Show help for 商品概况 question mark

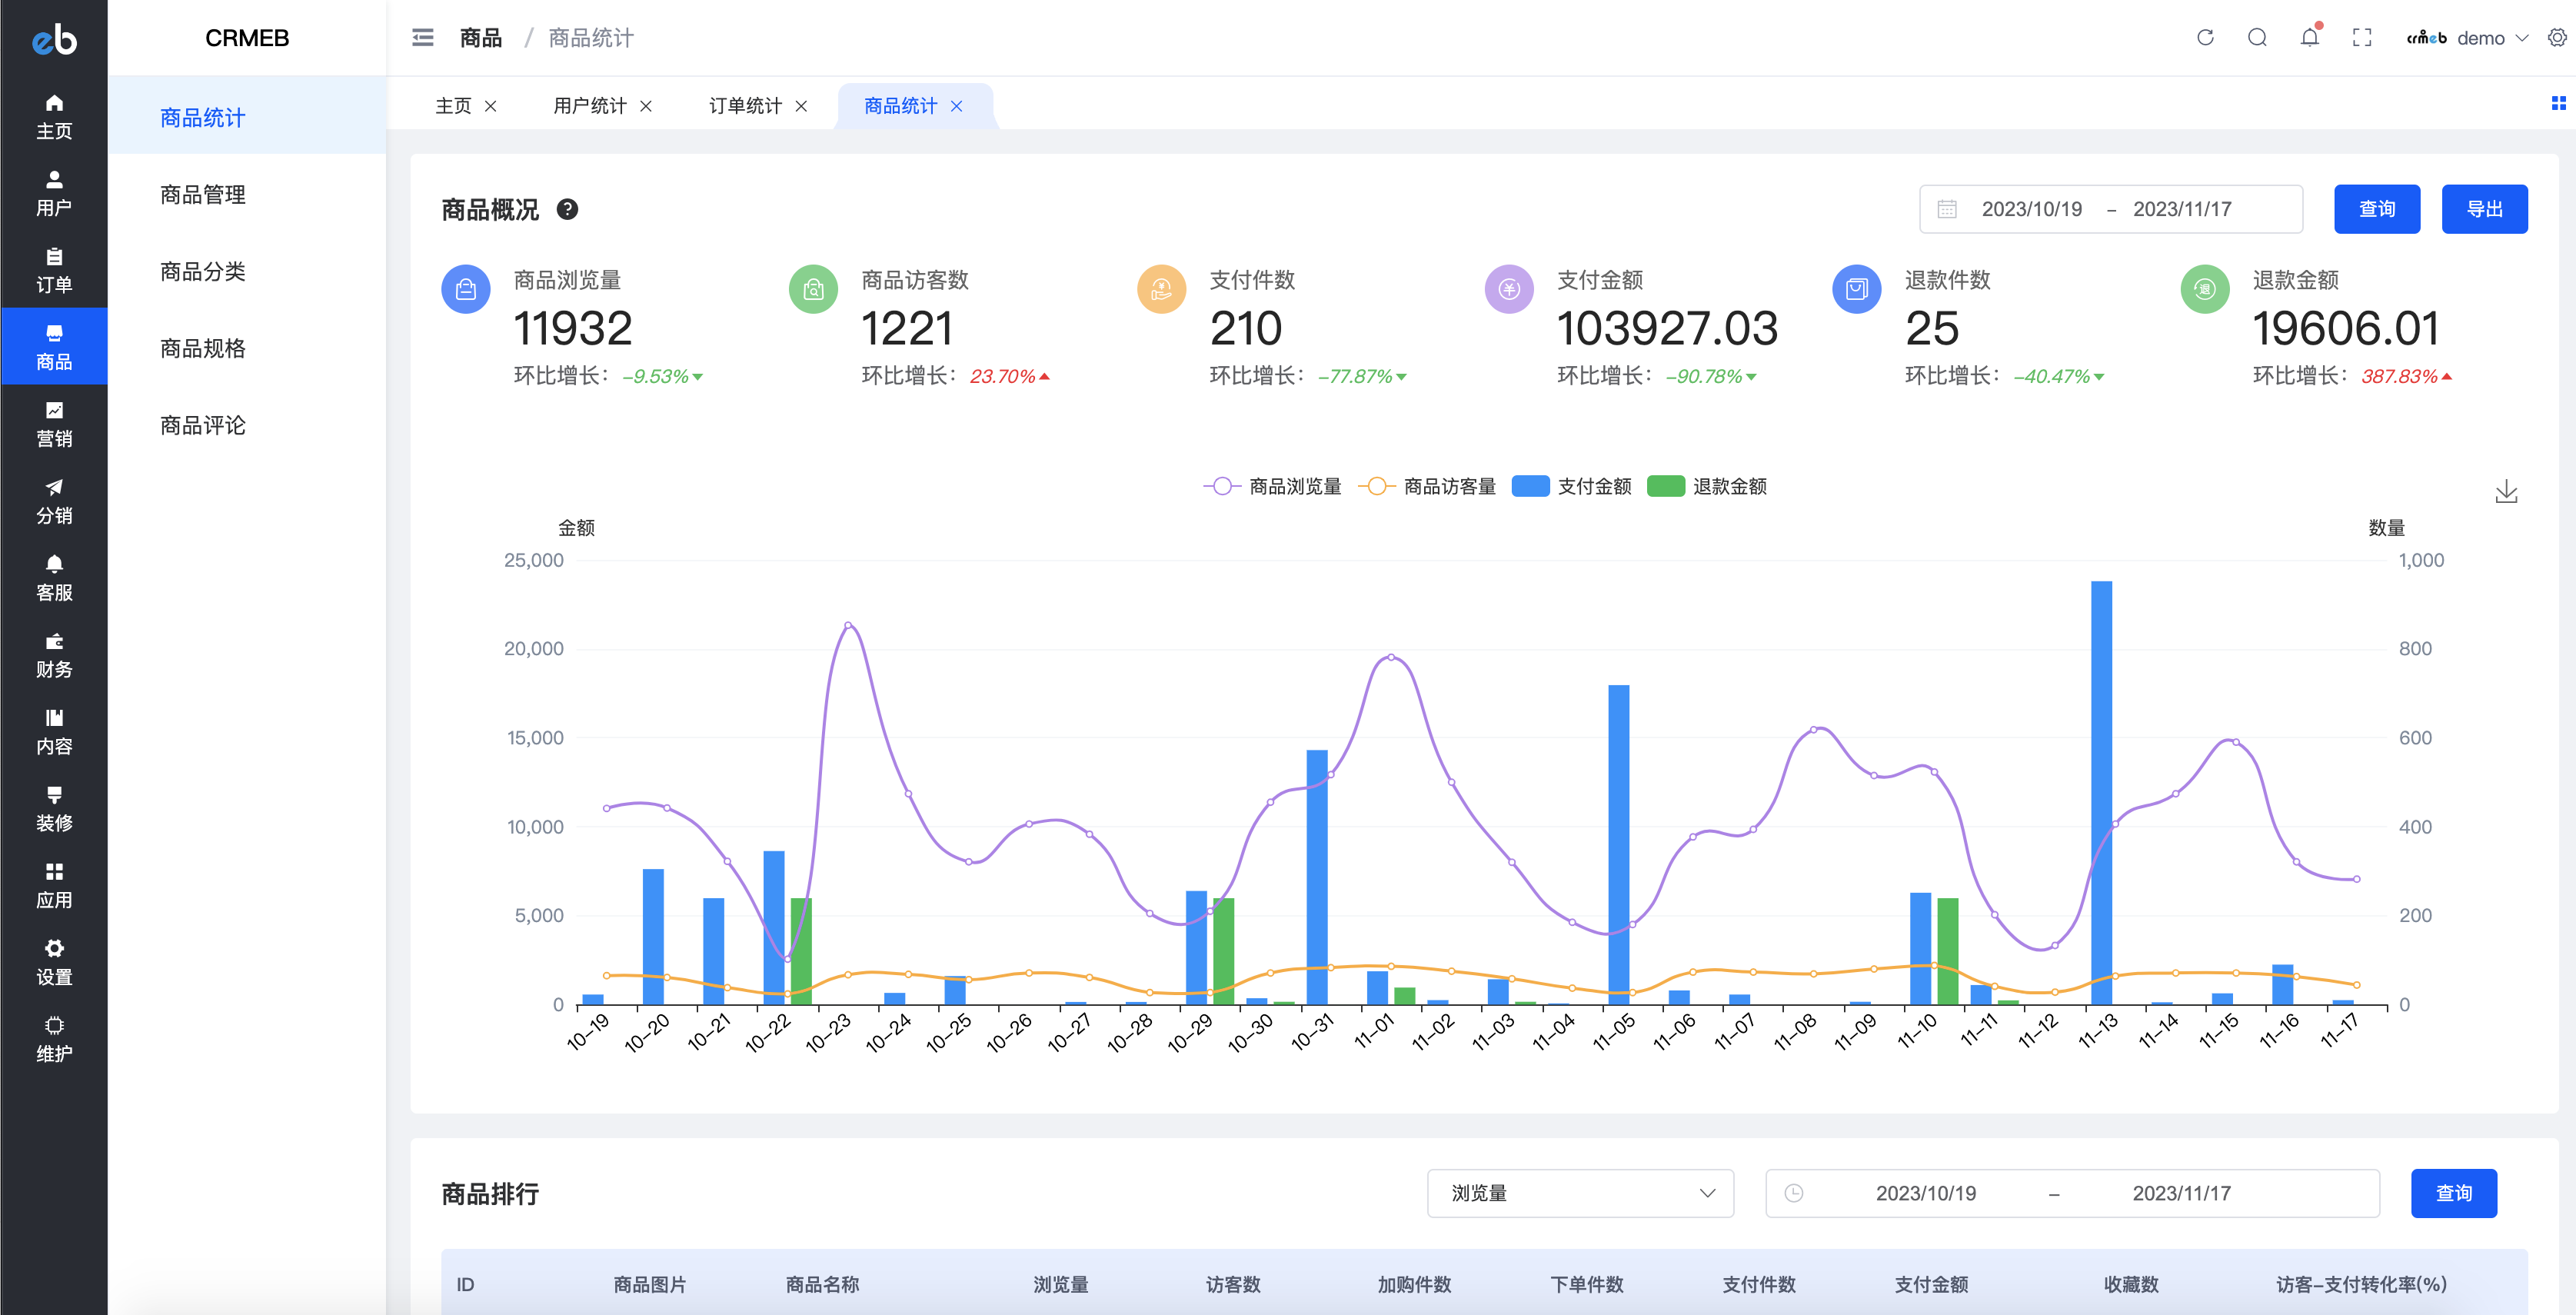click(x=567, y=209)
